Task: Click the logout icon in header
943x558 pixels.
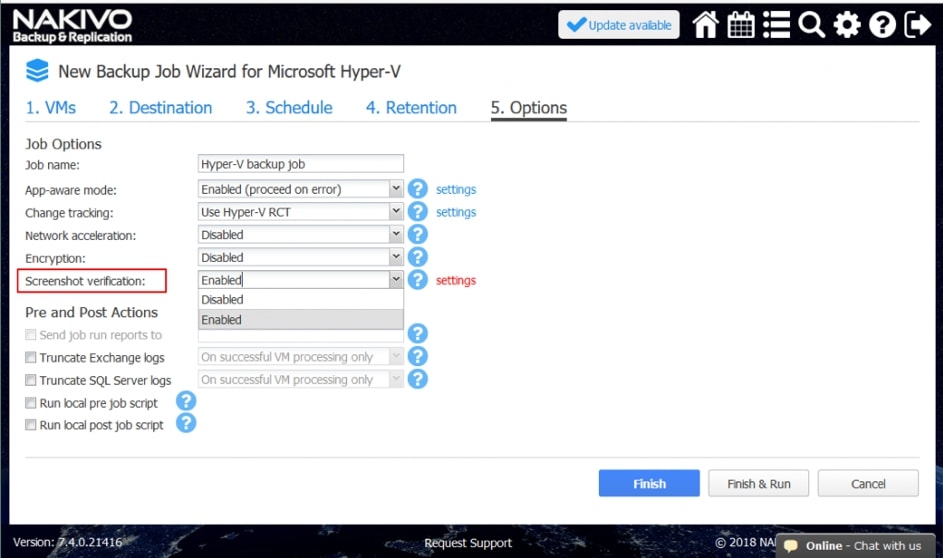Action: click(x=917, y=25)
